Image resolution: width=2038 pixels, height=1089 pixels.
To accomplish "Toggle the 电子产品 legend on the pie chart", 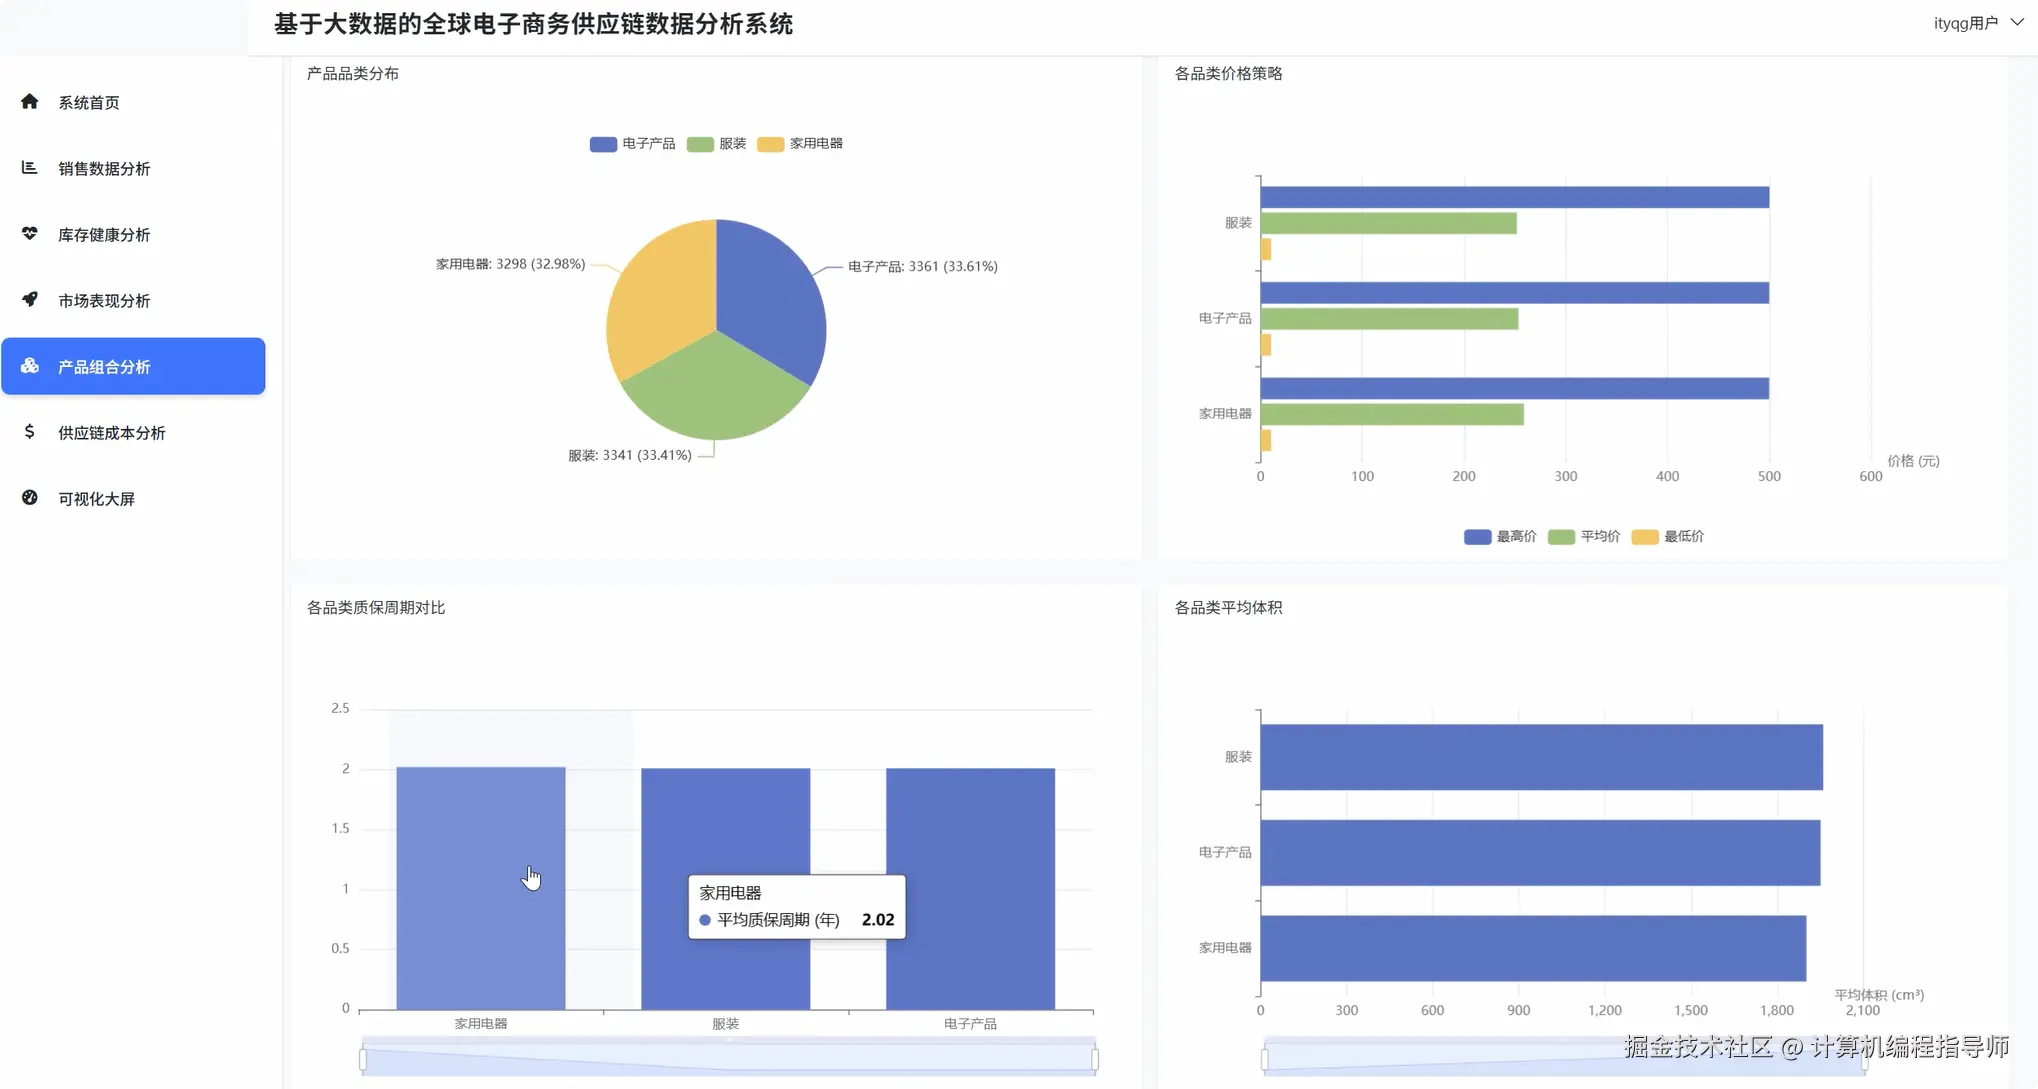I will (633, 143).
